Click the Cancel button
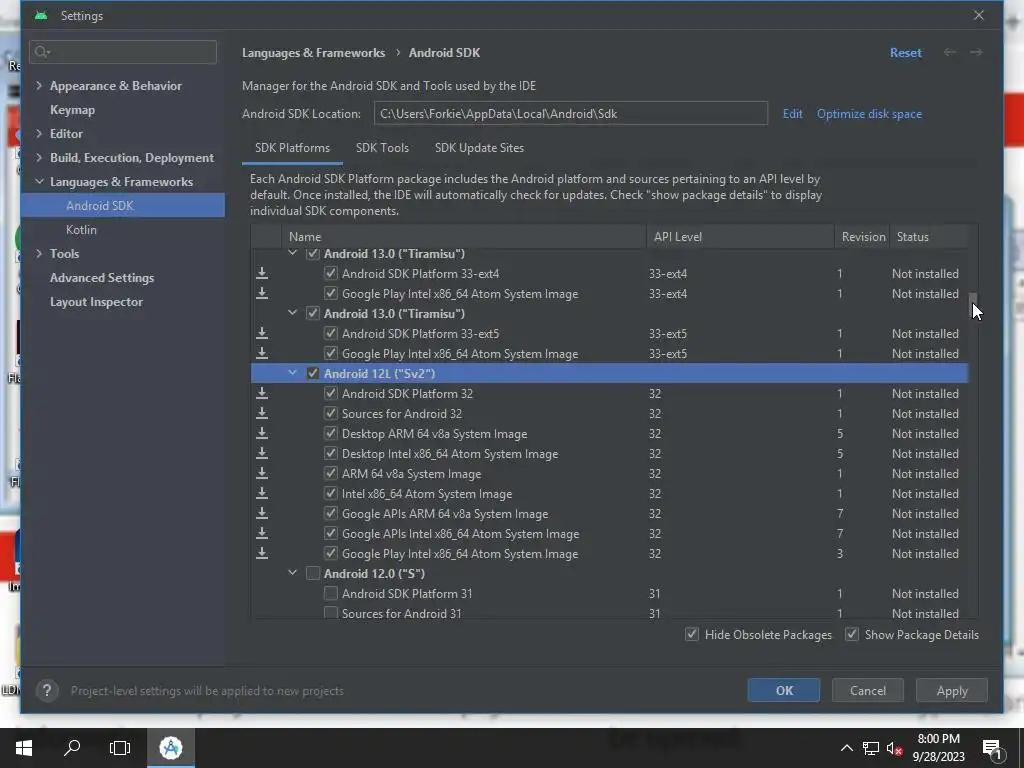The height and width of the screenshot is (768, 1024). (867, 690)
